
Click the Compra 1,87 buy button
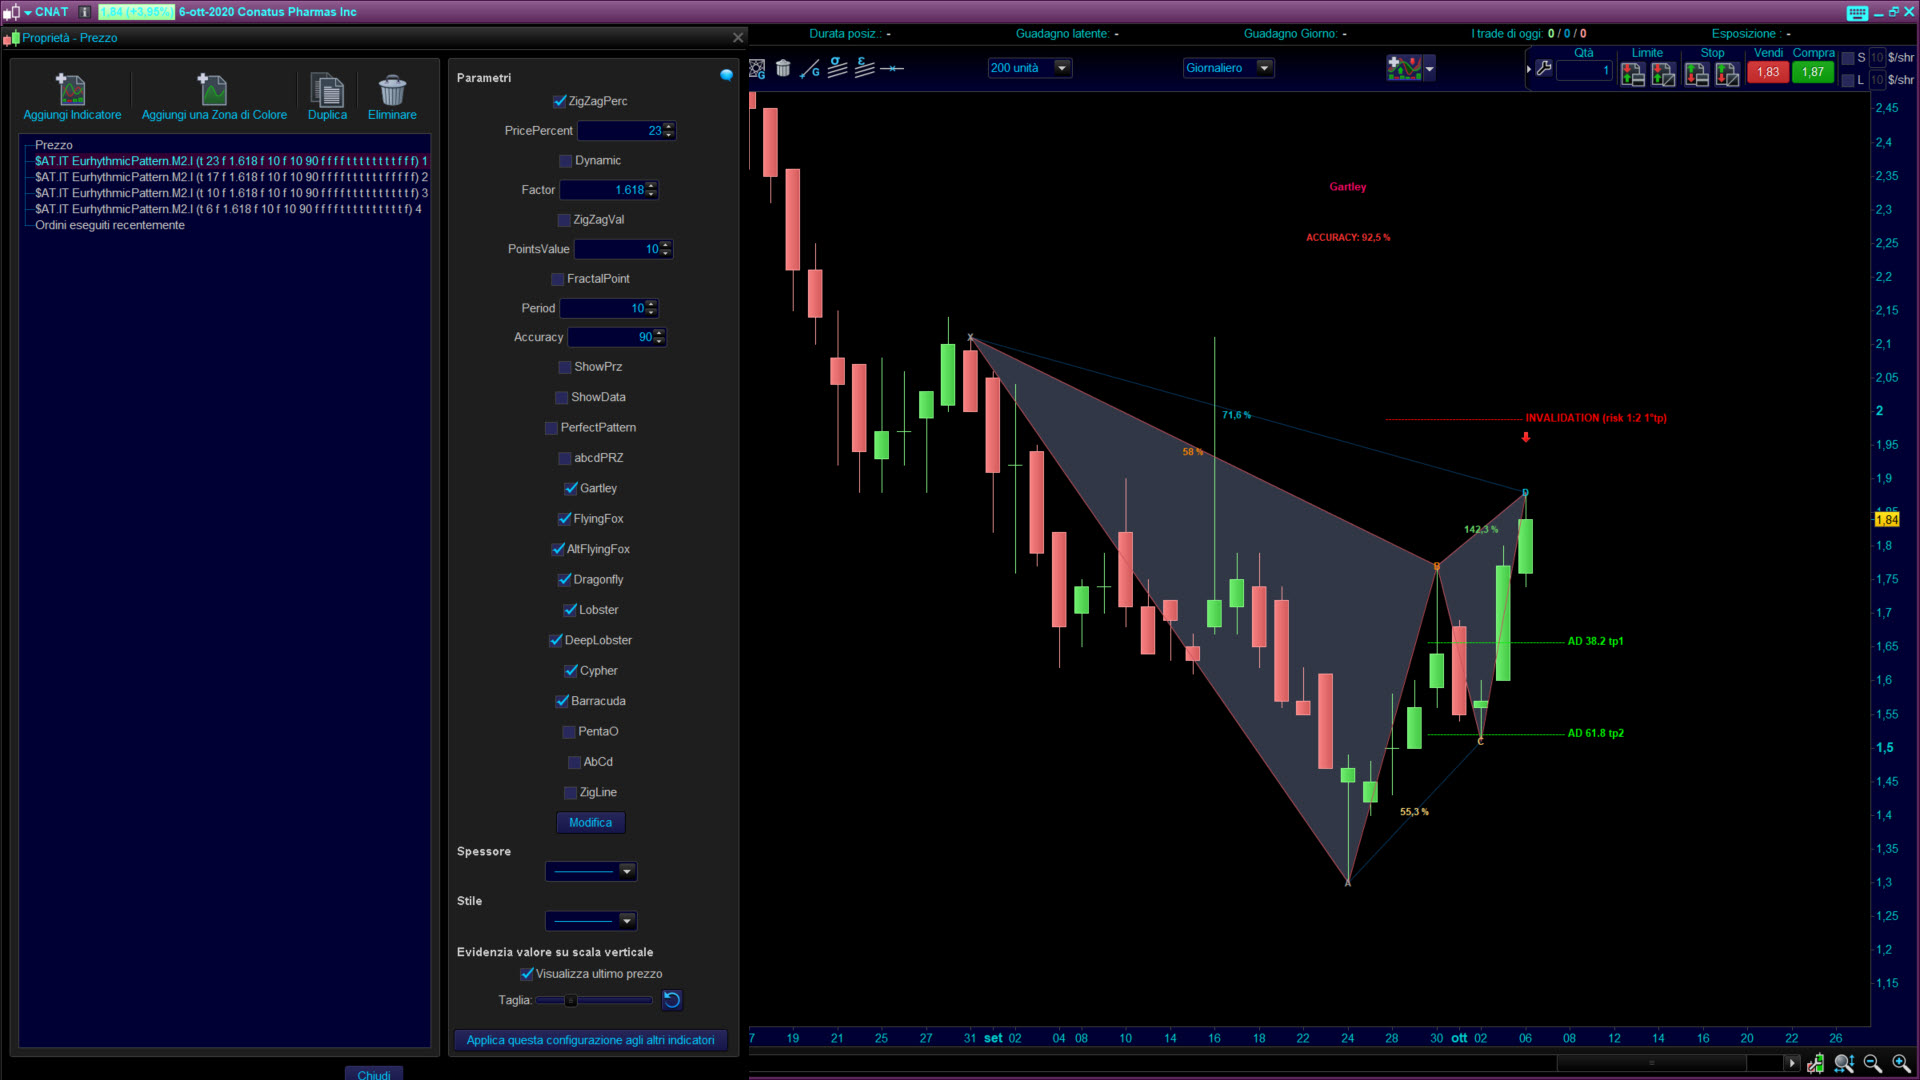tap(1812, 72)
